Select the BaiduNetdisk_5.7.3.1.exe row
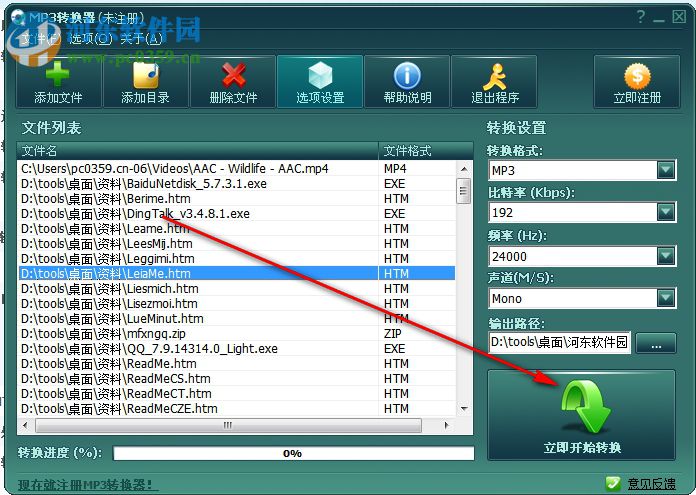The image size is (696, 495). (237, 184)
